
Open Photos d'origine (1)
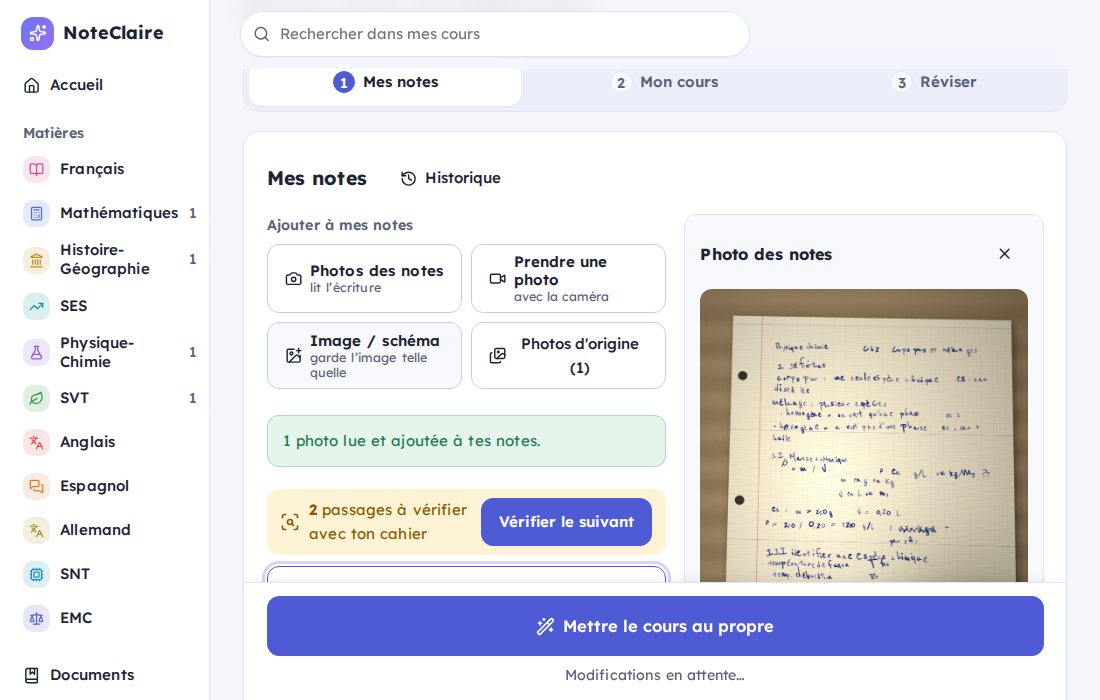point(568,356)
